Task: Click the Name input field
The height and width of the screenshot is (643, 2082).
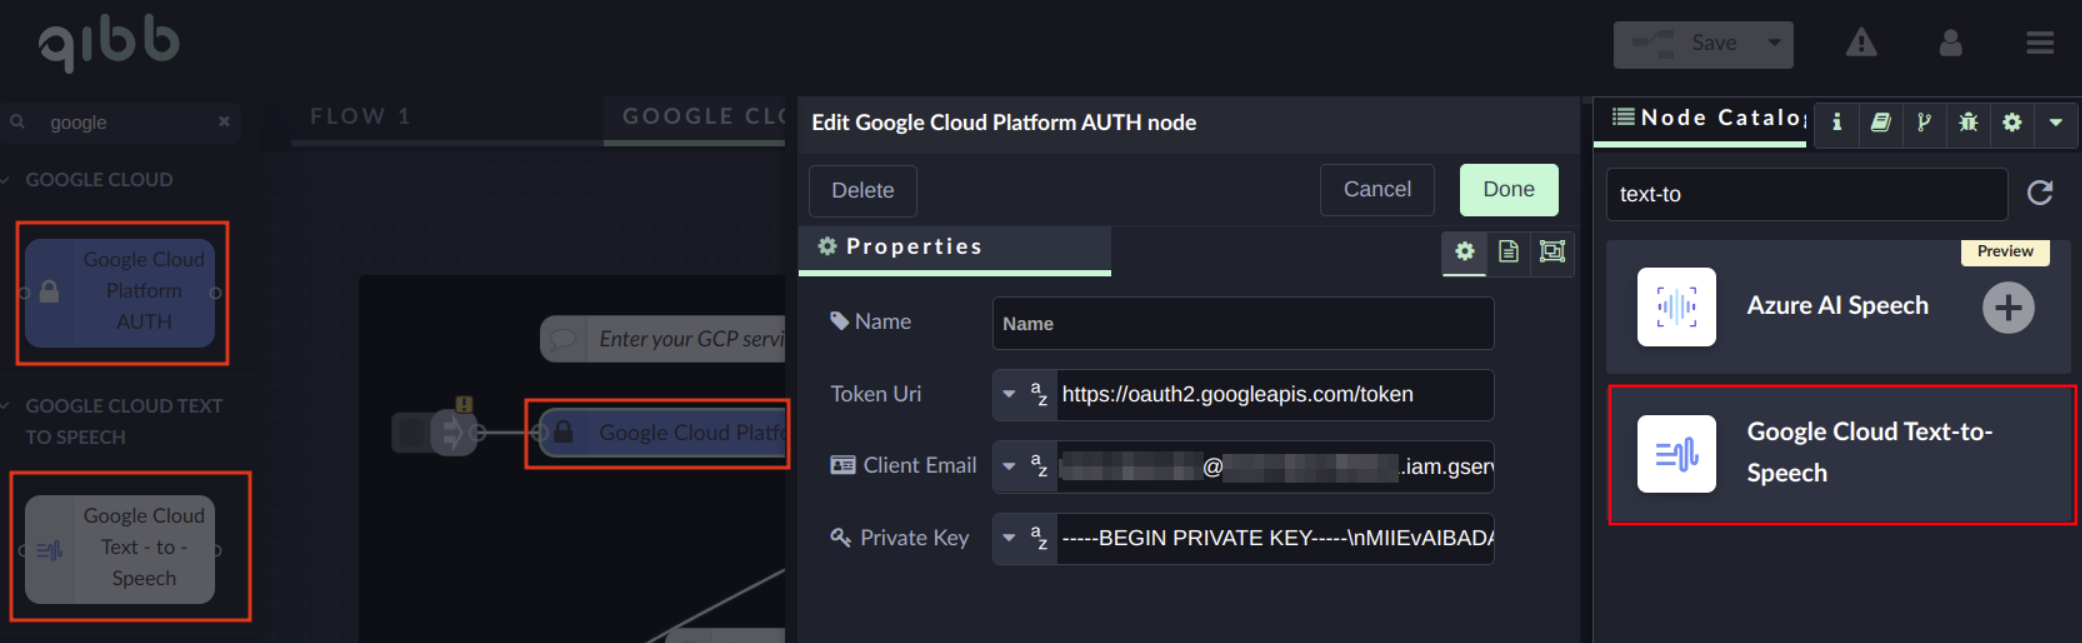Action: [x=1242, y=323]
